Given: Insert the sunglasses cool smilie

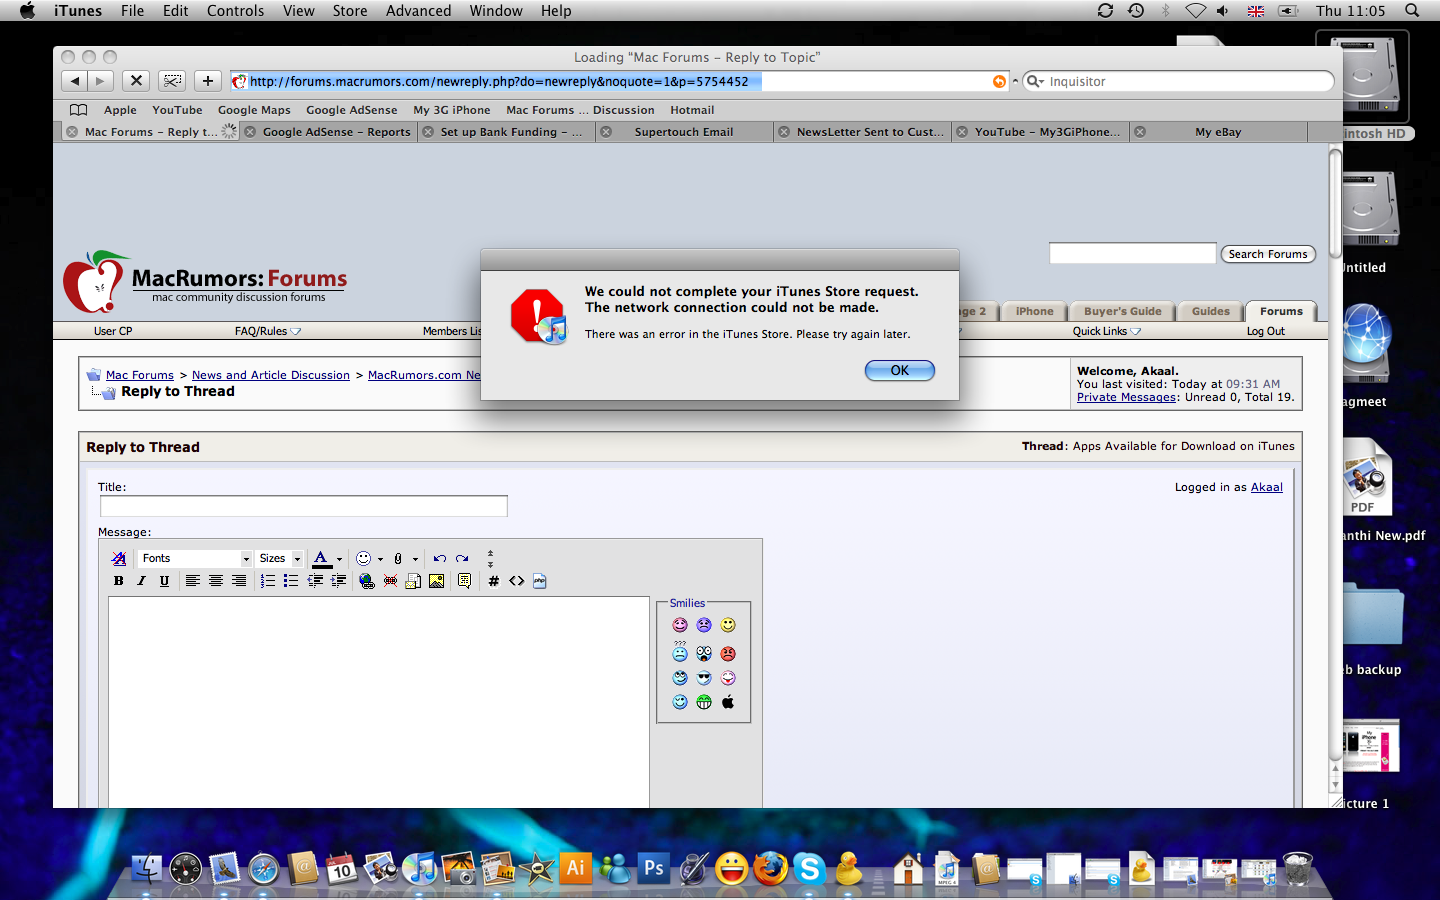Looking at the screenshot, I should click(x=704, y=678).
